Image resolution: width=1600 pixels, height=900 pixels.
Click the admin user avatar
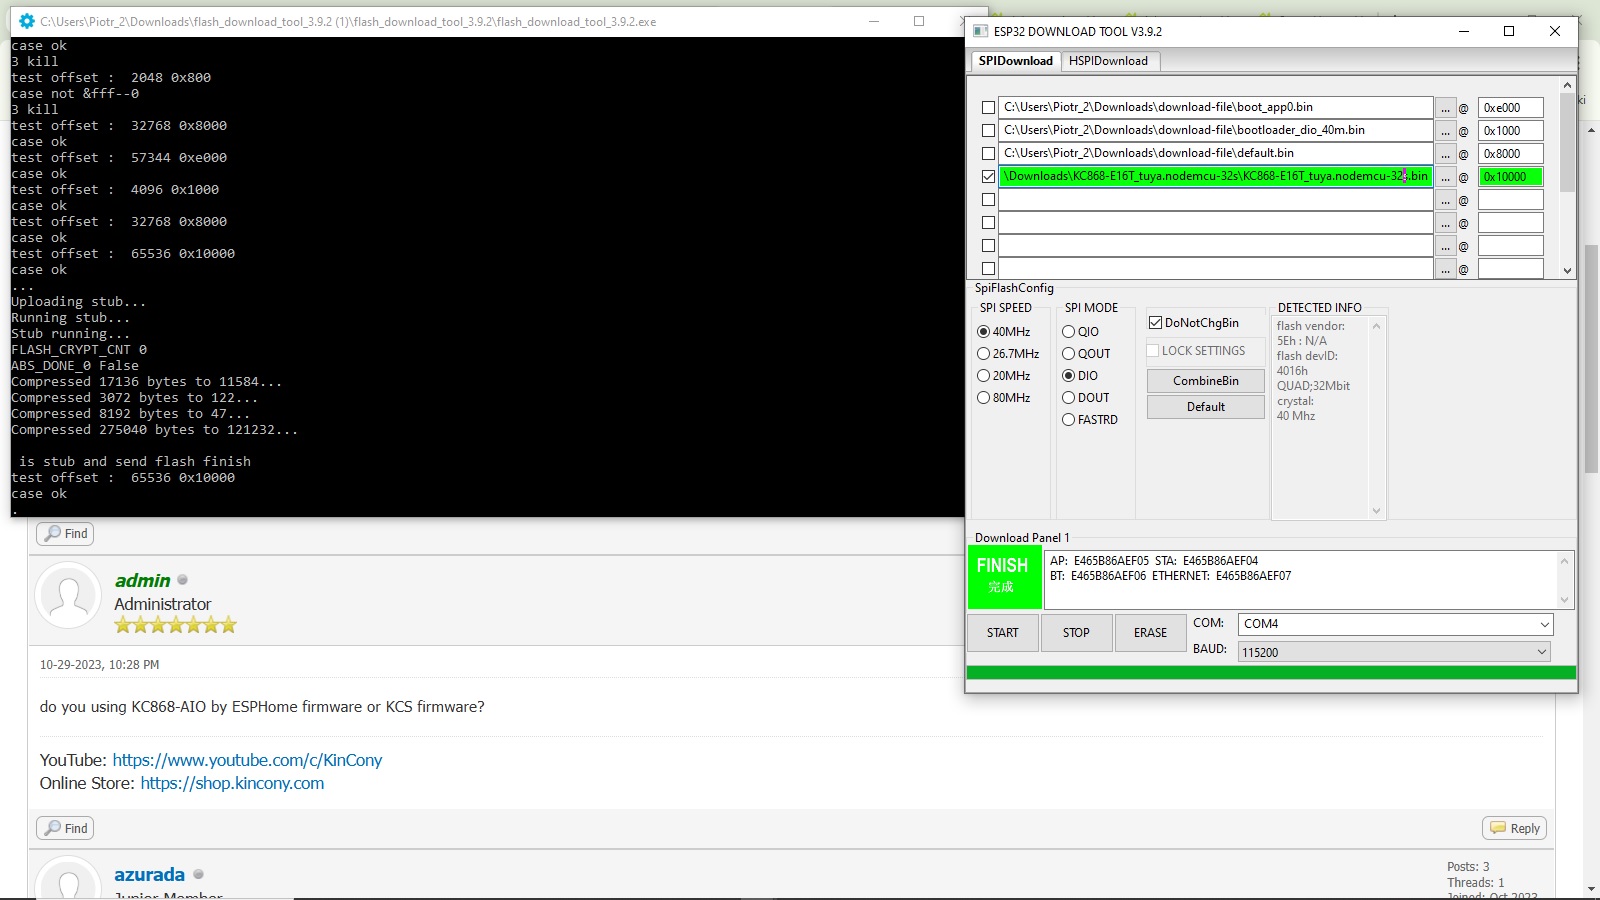coord(68,596)
